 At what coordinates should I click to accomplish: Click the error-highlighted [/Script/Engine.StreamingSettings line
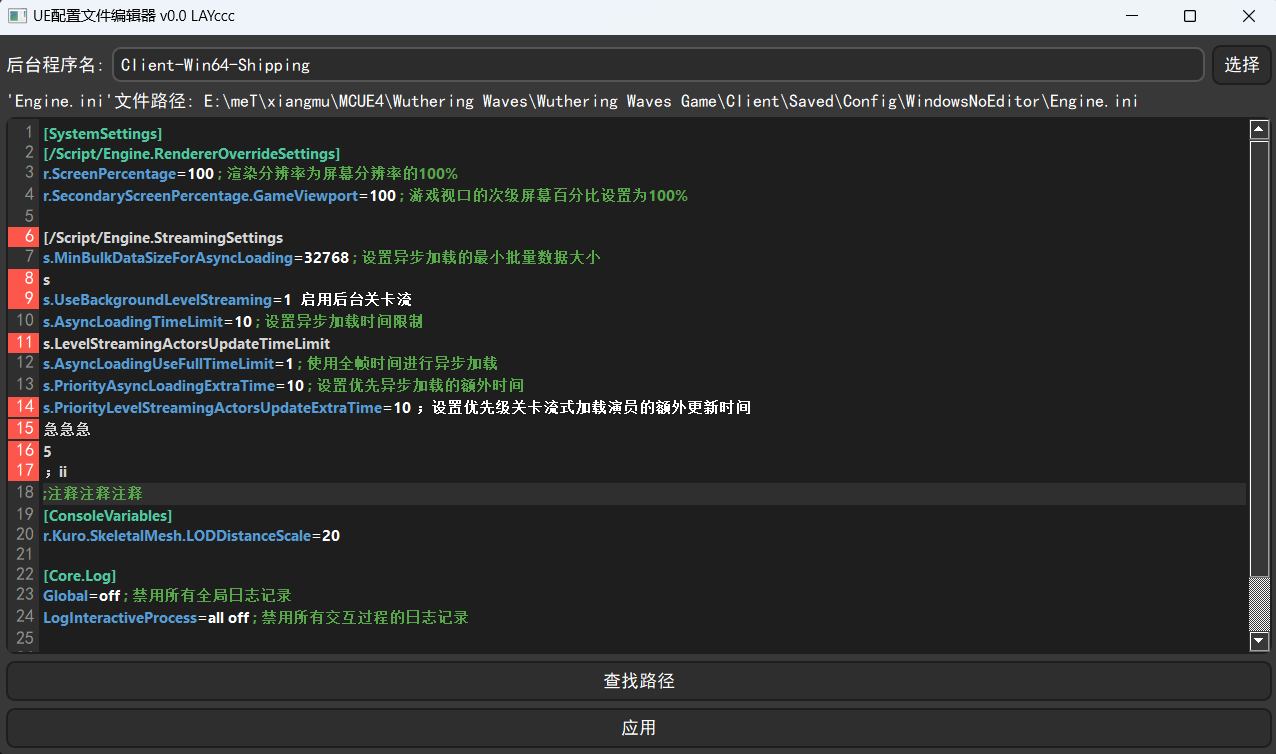(x=163, y=237)
